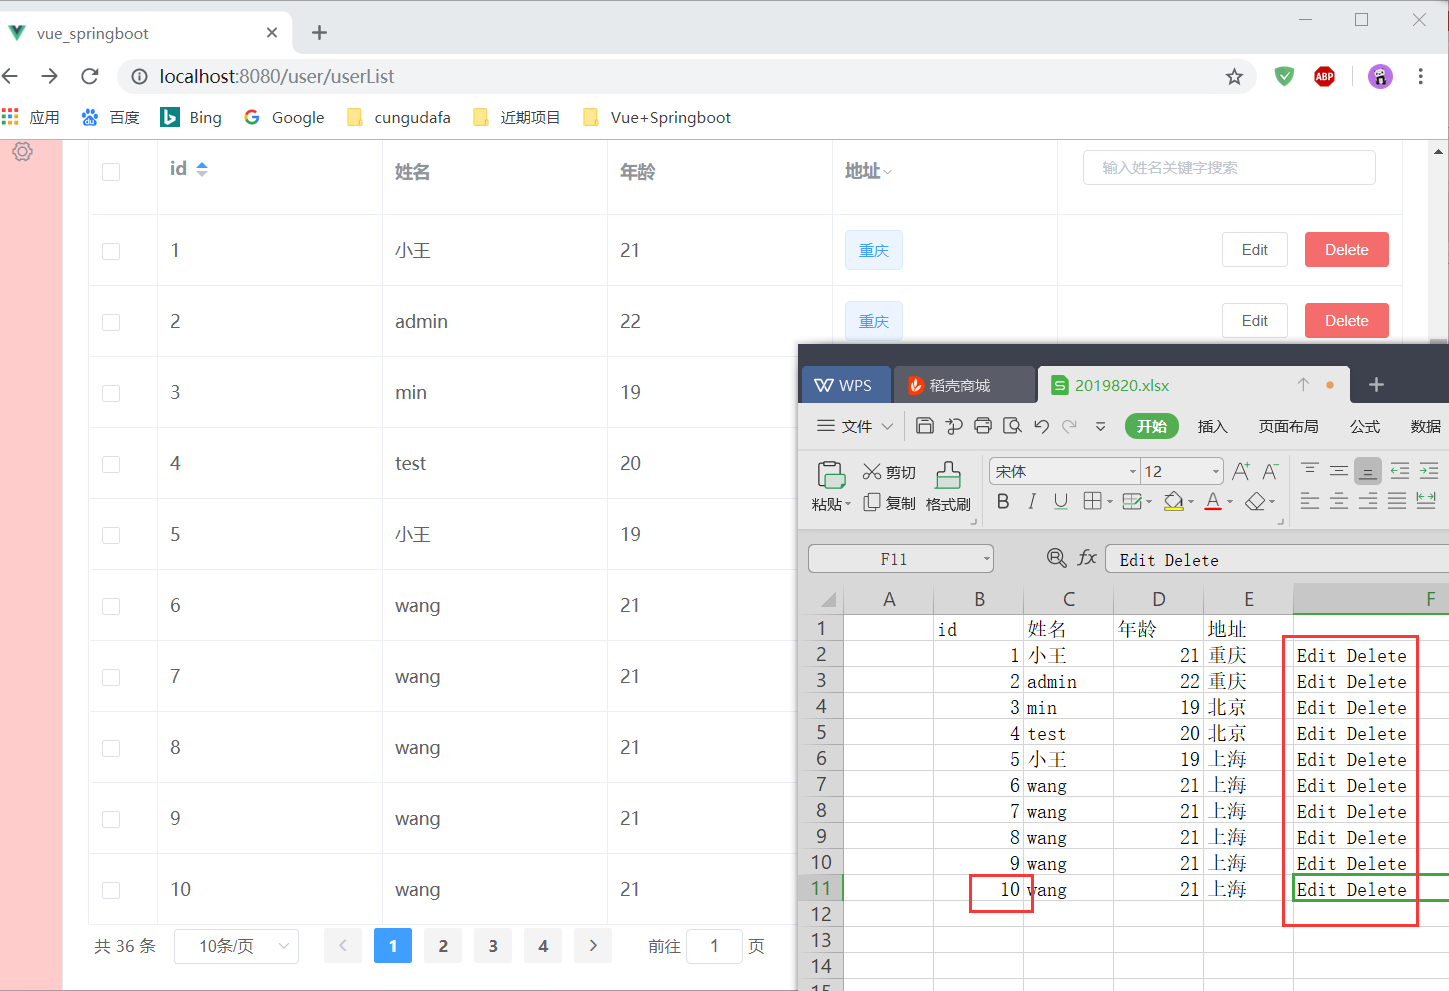Viewport: 1449px width, 991px height.
Task: Select the fx insert function icon
Action: point(1087,558)
